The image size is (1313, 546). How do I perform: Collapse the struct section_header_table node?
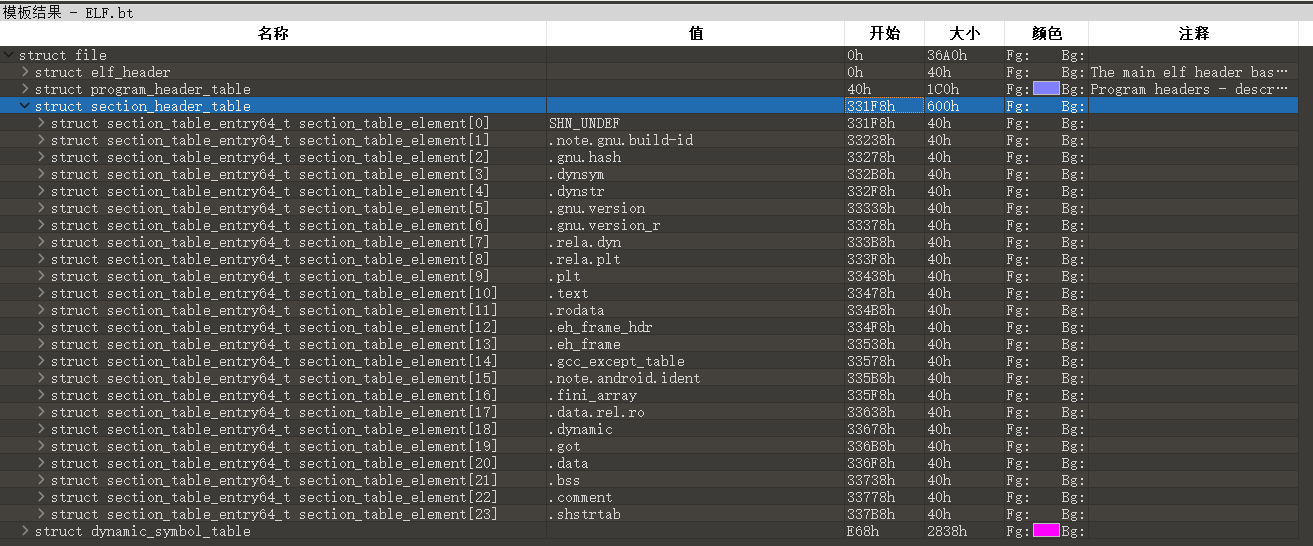click(25, 107)
